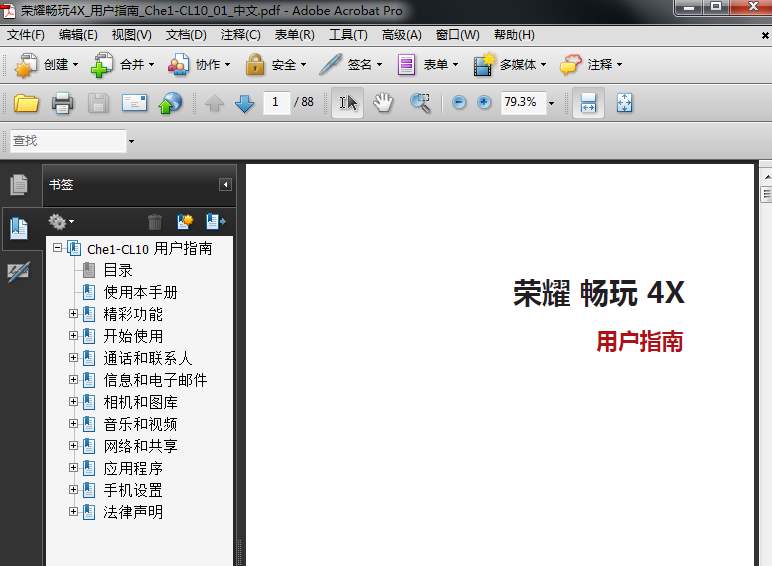Open the 高级(A) menu
Screen dimensions: 772x566
coord(402,35)
